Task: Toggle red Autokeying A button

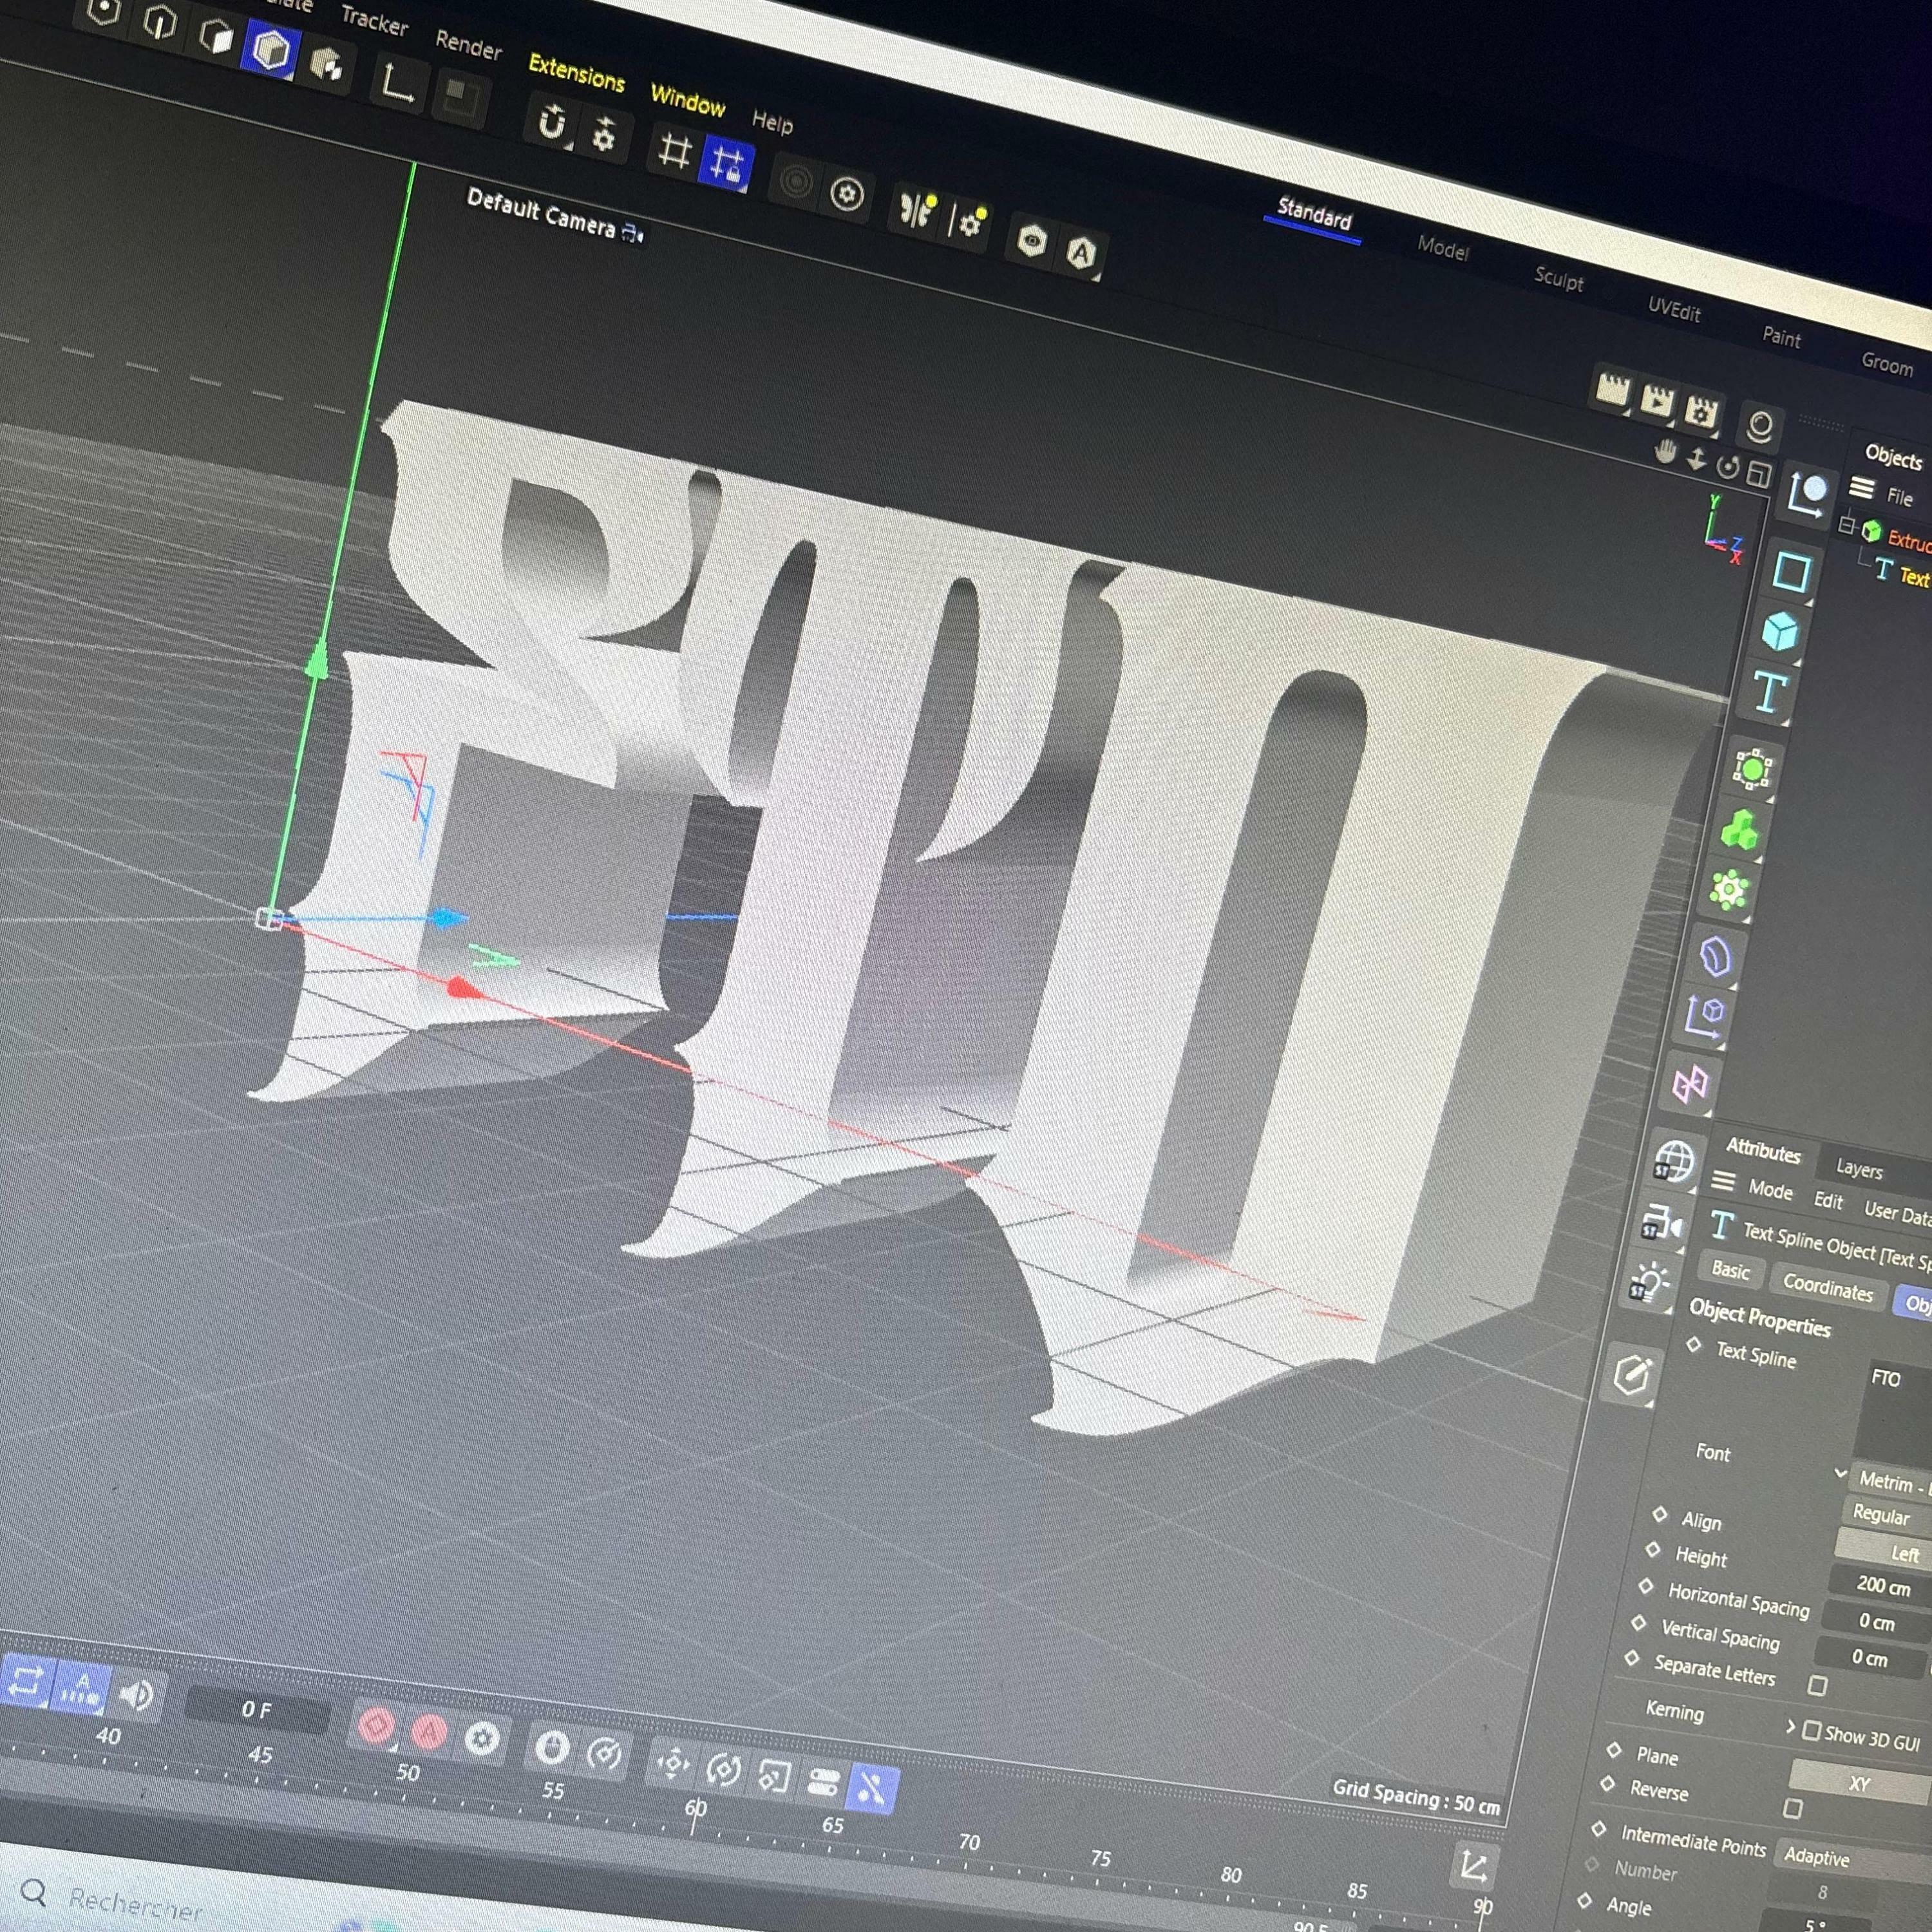Action: click(429, 1732)
